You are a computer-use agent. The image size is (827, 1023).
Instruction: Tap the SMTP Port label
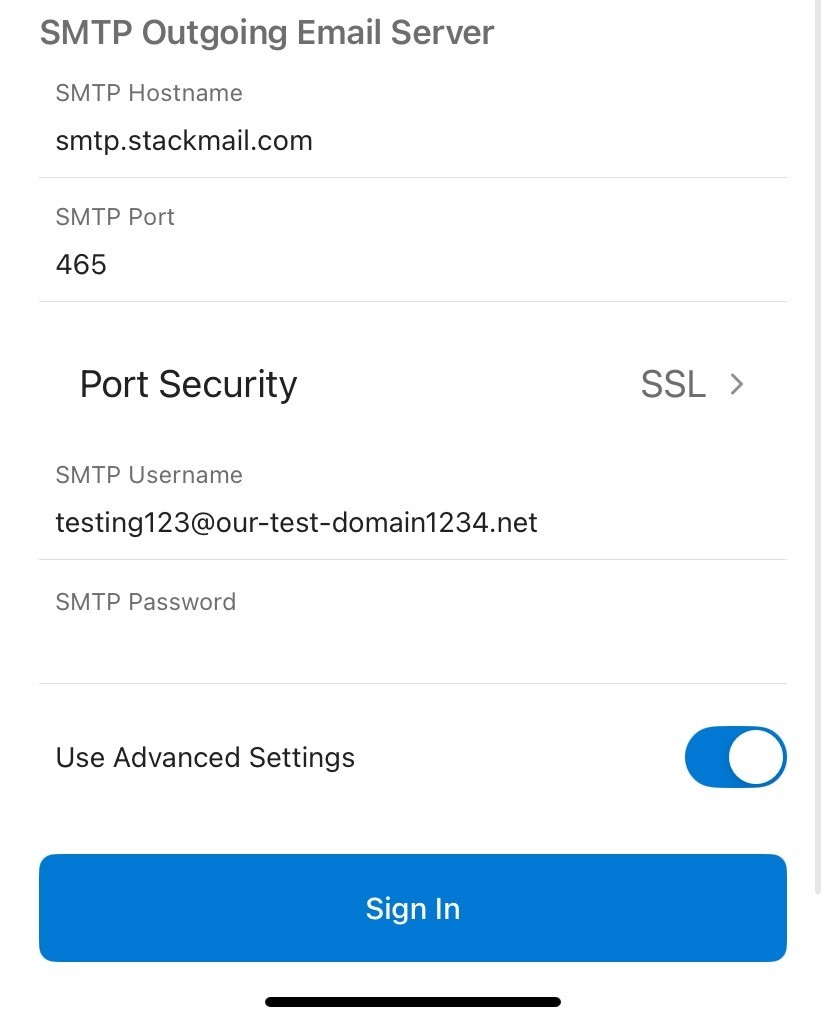tap(115, 217)
